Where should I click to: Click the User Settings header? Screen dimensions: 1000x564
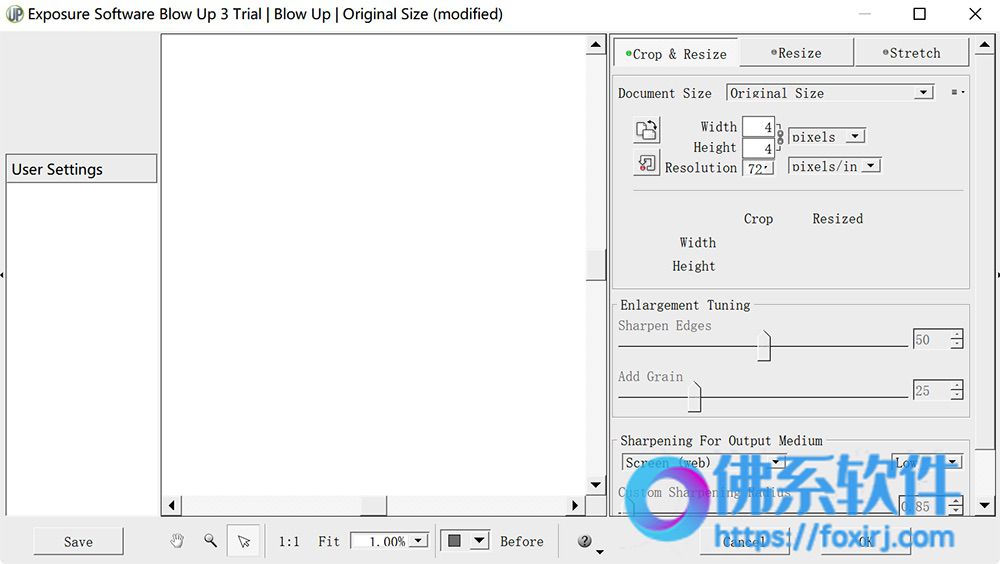point(81,169)
